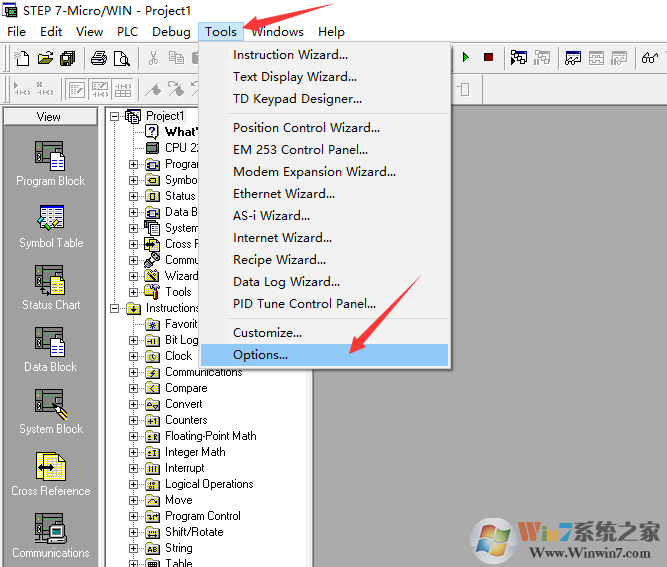Click Customize... in the Tools menu
The image size is (667, 567).
tap(267, 333)
